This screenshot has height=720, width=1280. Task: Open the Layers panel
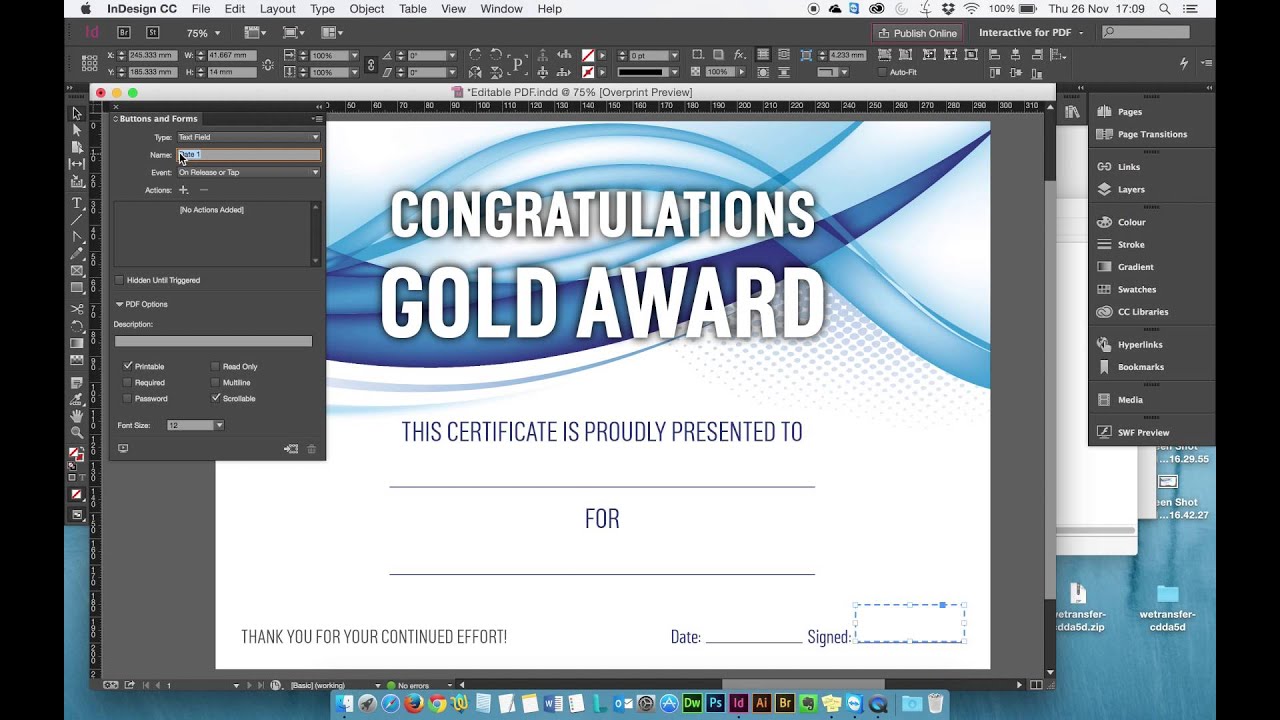click(1131, 189)
